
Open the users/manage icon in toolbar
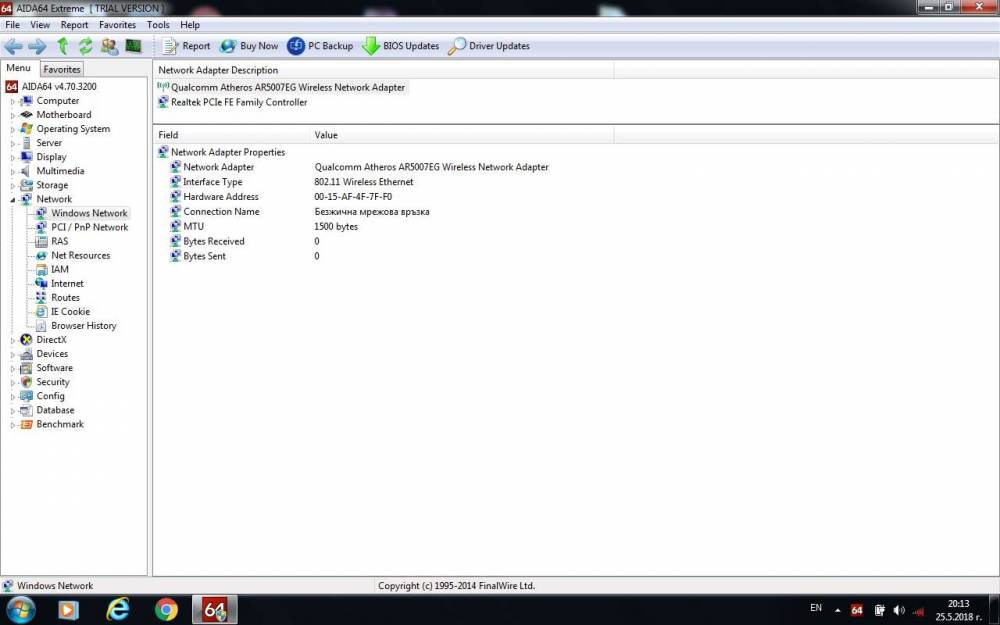tap(109, 46)
